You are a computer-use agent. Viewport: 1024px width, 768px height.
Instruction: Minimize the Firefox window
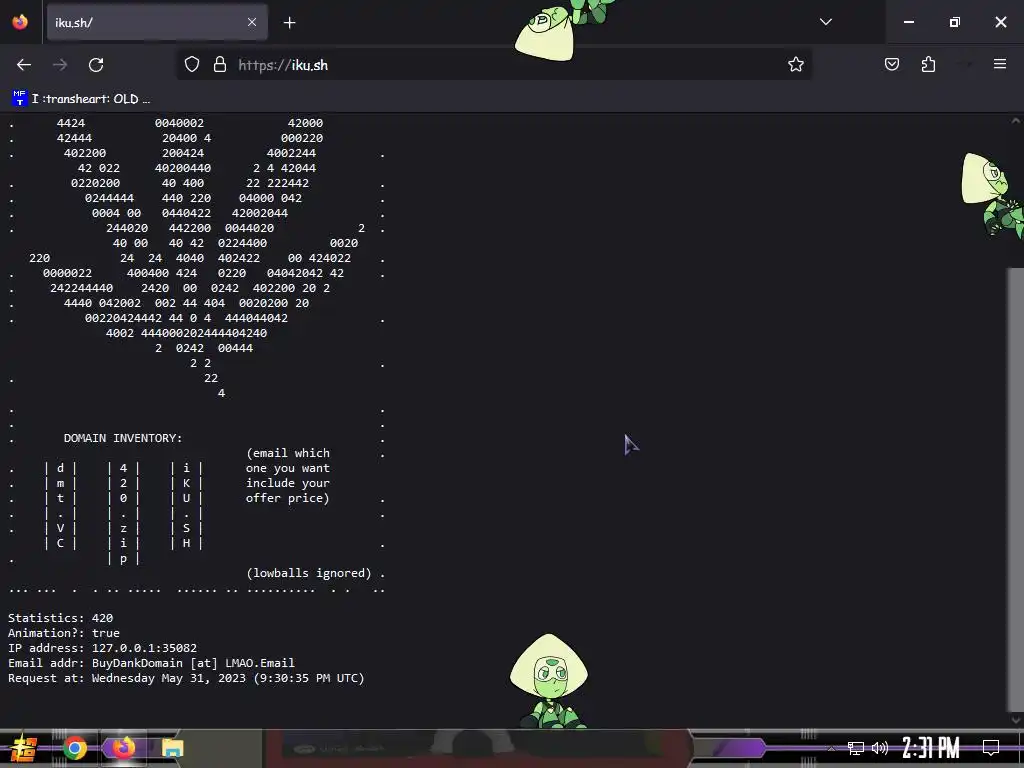pos(908,22)
